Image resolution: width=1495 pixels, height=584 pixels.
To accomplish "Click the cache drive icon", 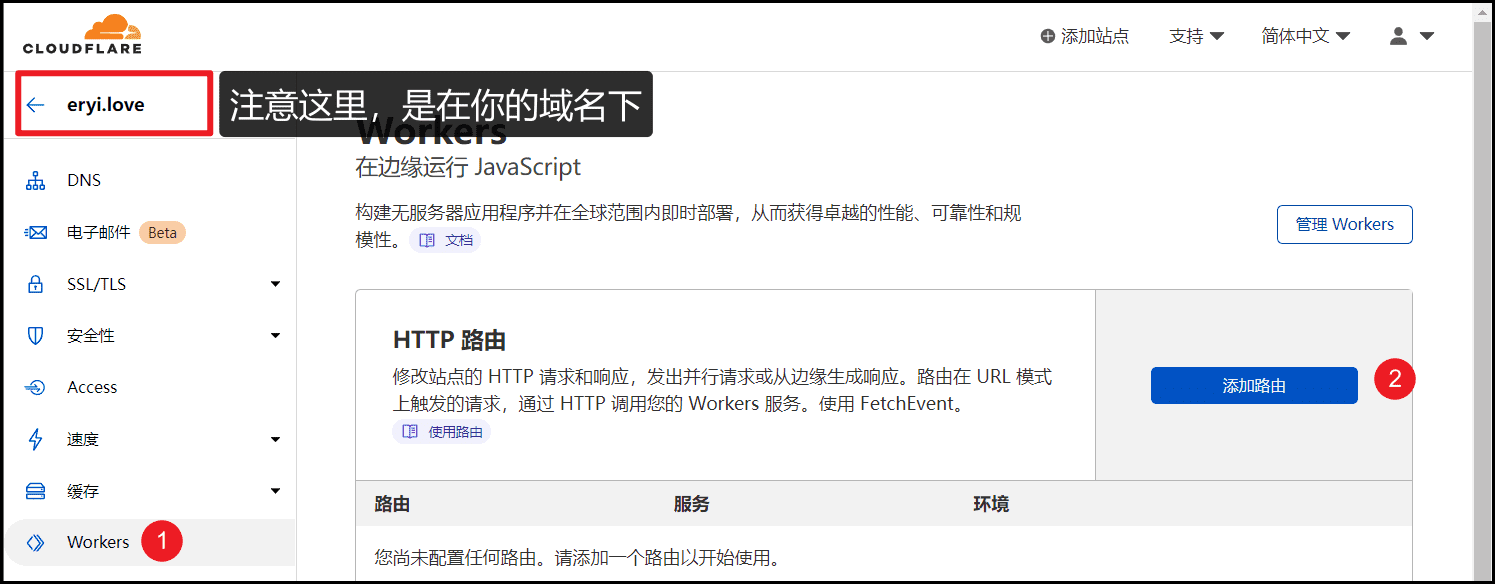I will [36, 491].
